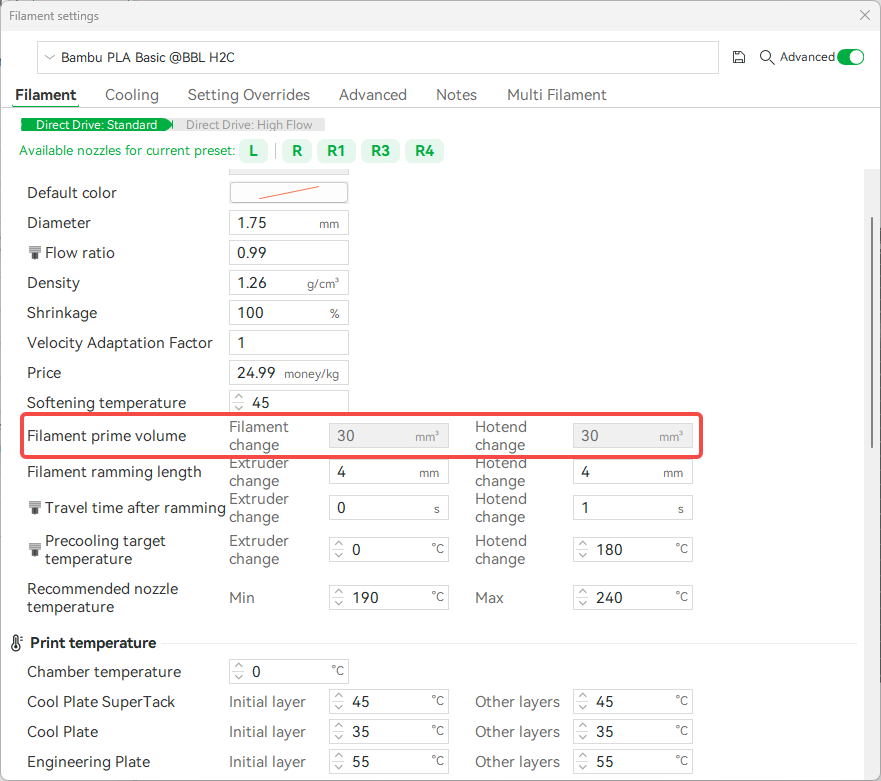Click the Flow ratio input field
This screenshot has width=881, height=781.
click(289, 253)
